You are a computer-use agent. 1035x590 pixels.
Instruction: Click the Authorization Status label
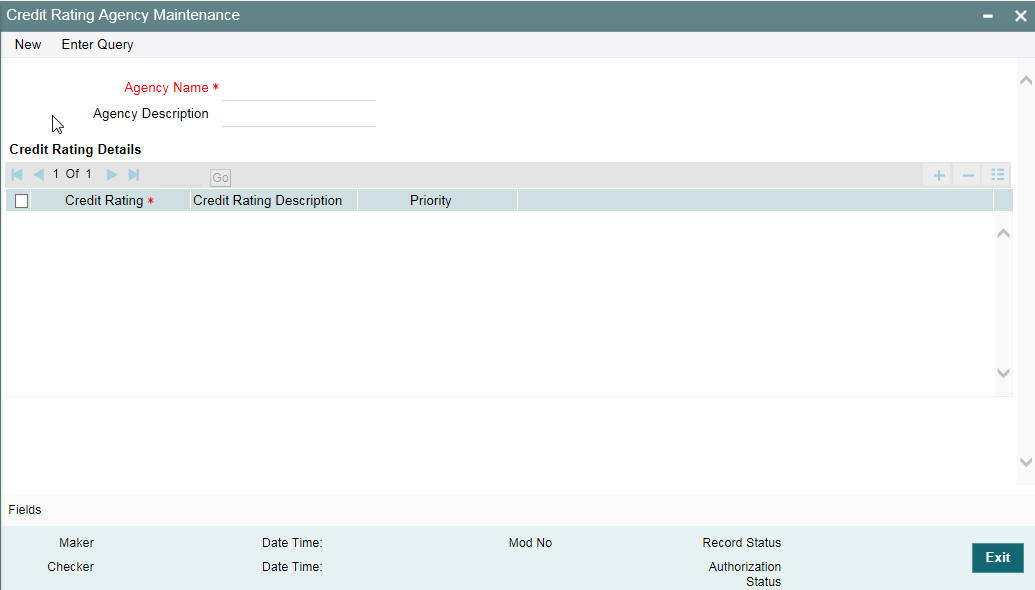(745, 574)
